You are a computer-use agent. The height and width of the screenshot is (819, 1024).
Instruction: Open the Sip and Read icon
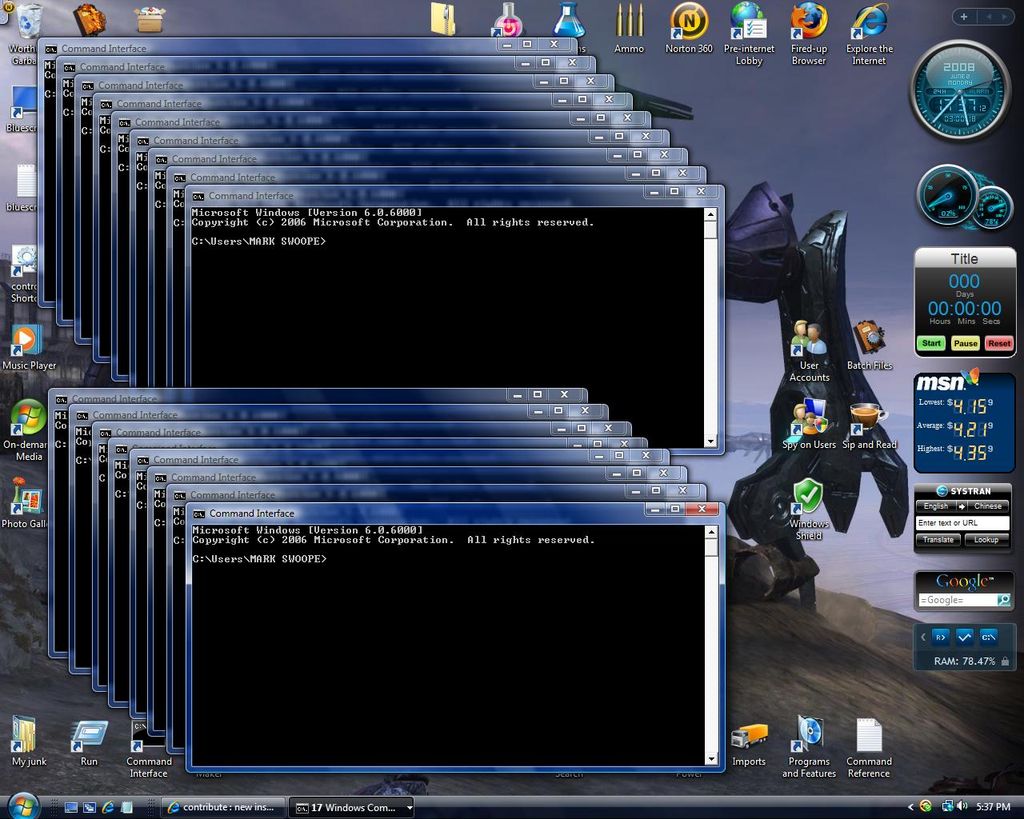point(869,426)
